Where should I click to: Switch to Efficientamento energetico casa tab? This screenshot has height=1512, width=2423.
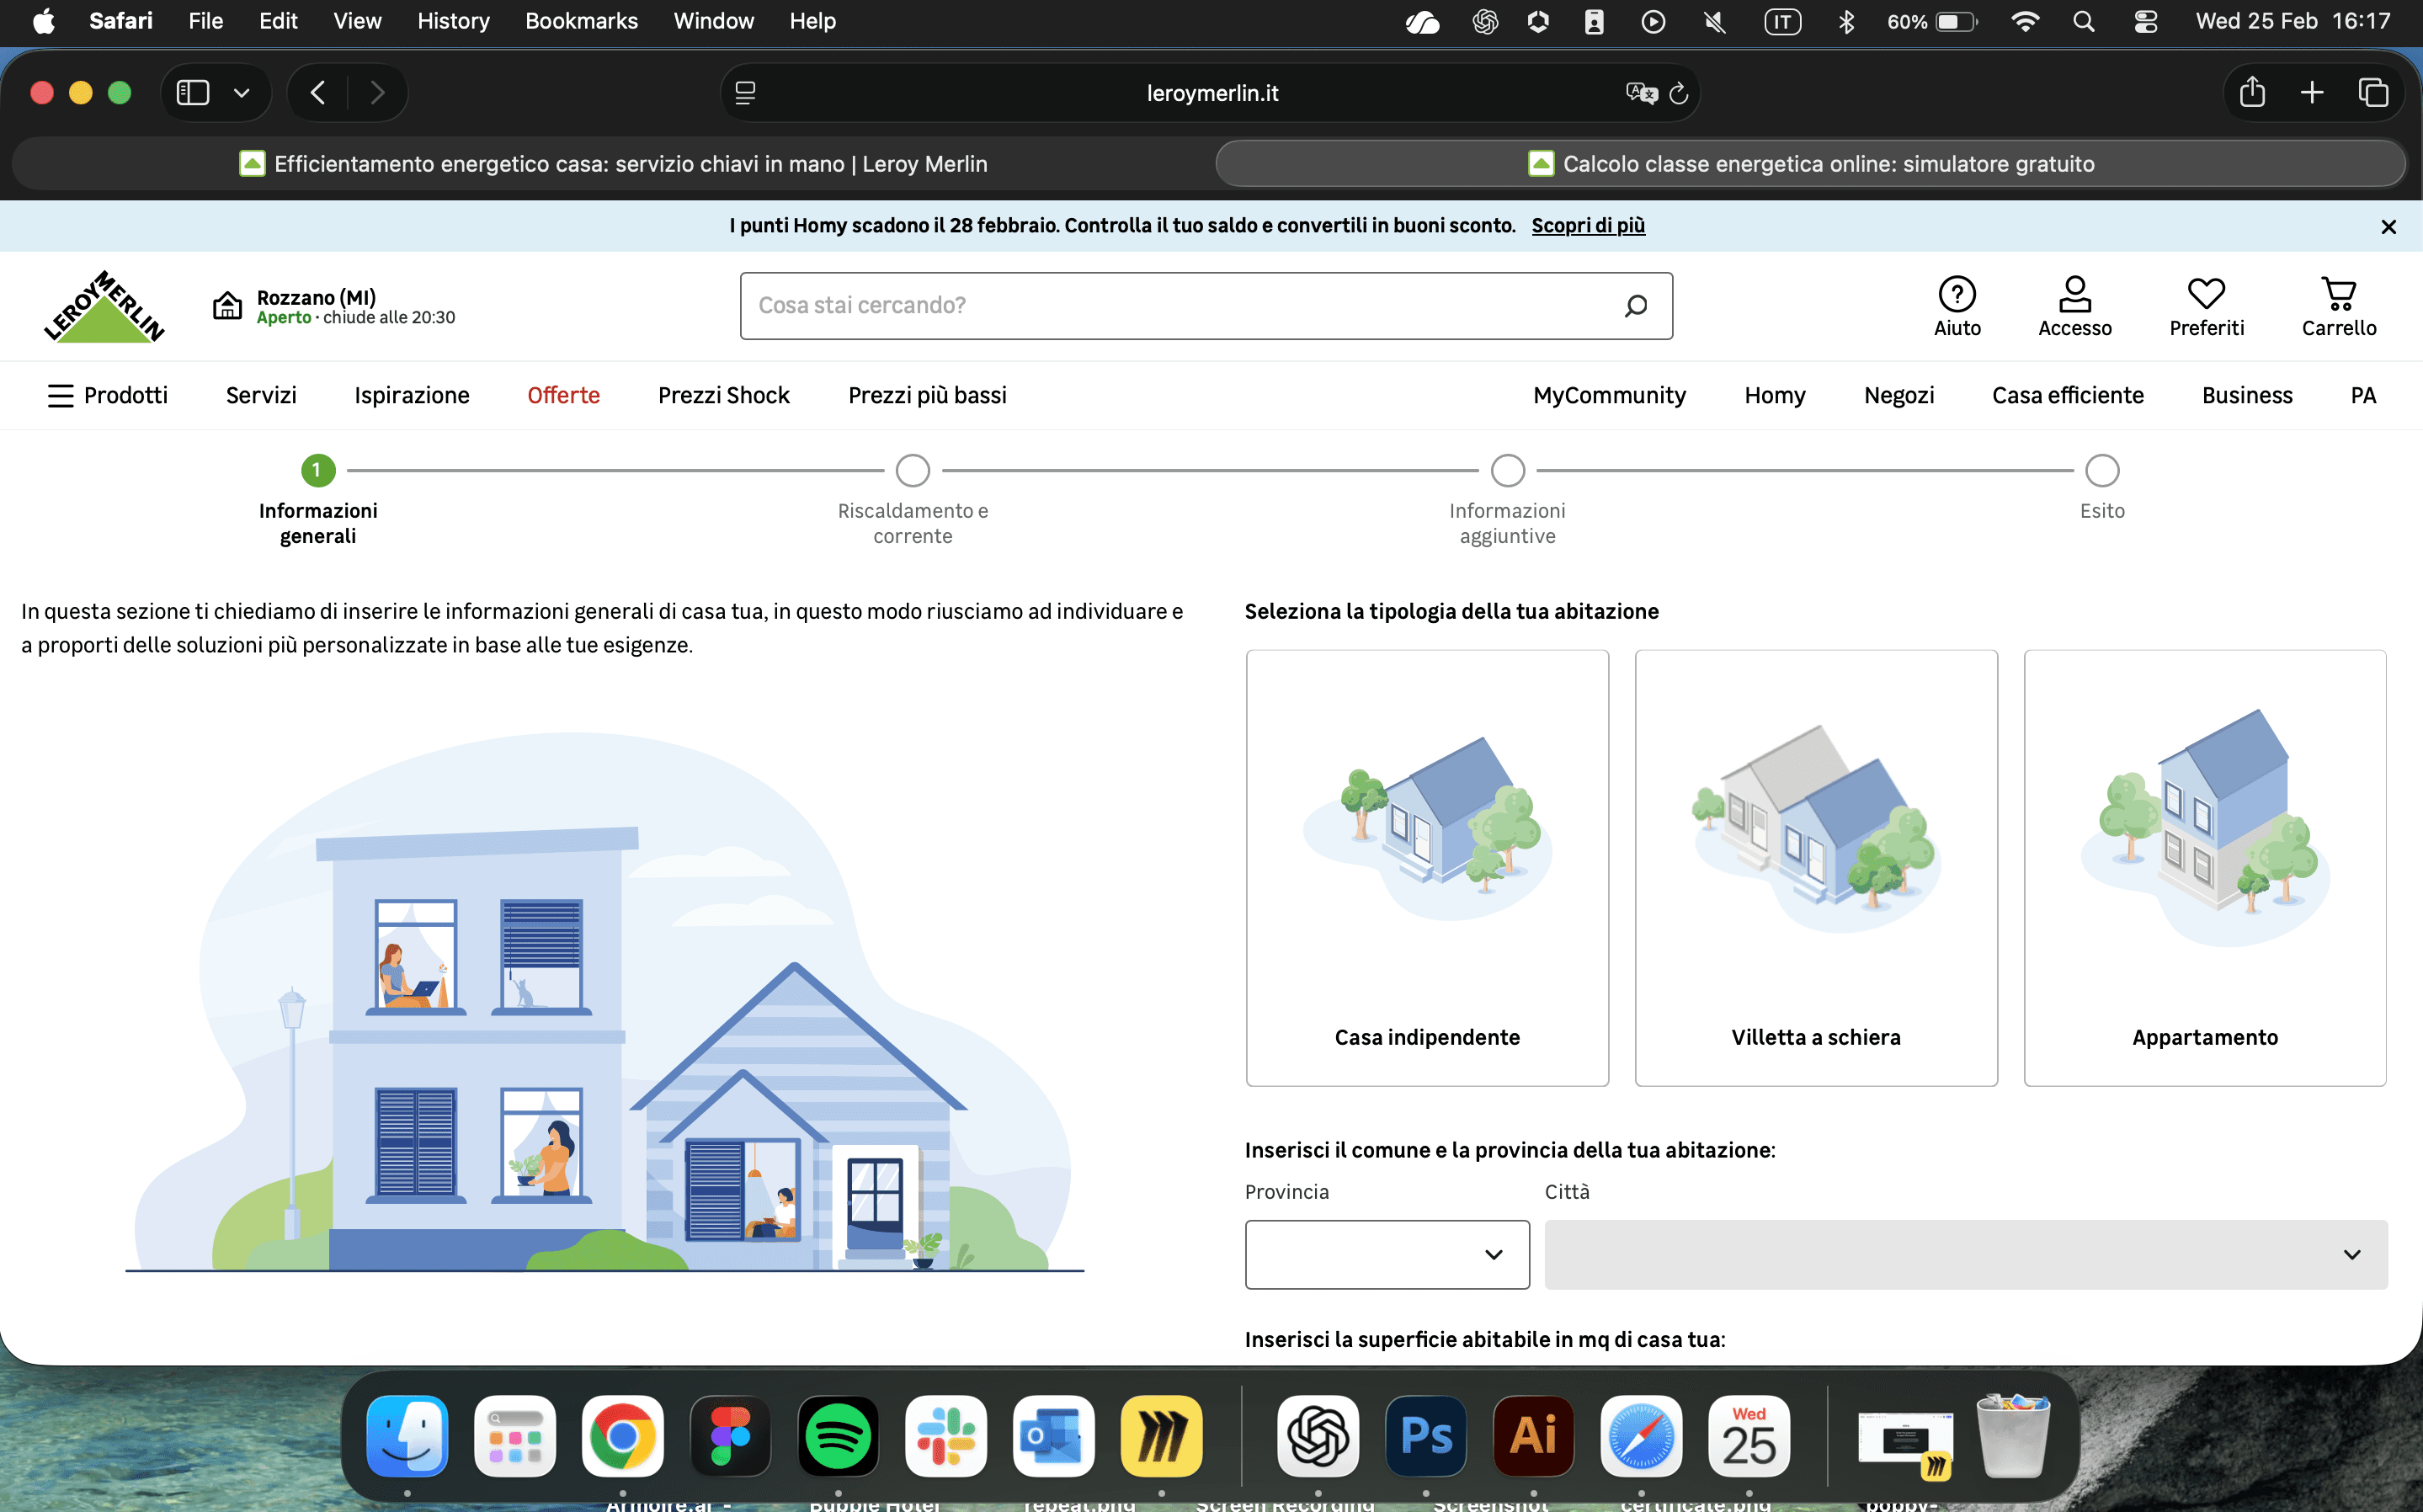pyautogui.click(x=613, y=164)
